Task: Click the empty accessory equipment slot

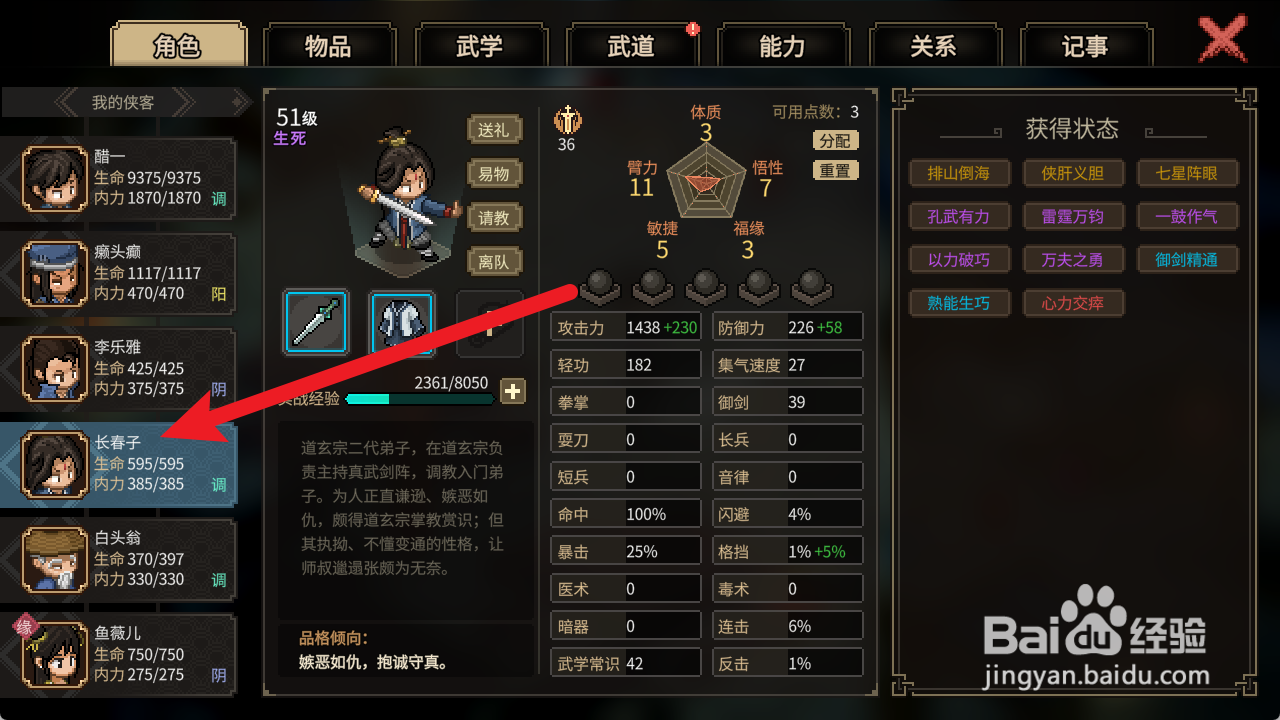Action: [490, 323]
